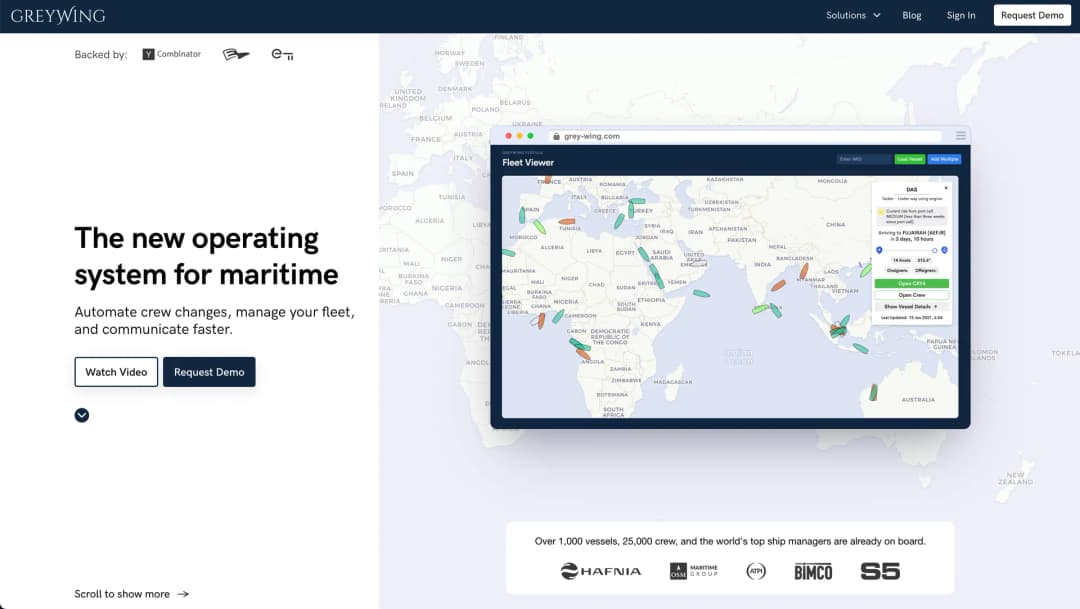Open the Solutions dropdown
The image size is (1080, 609).
coord(853,15)
